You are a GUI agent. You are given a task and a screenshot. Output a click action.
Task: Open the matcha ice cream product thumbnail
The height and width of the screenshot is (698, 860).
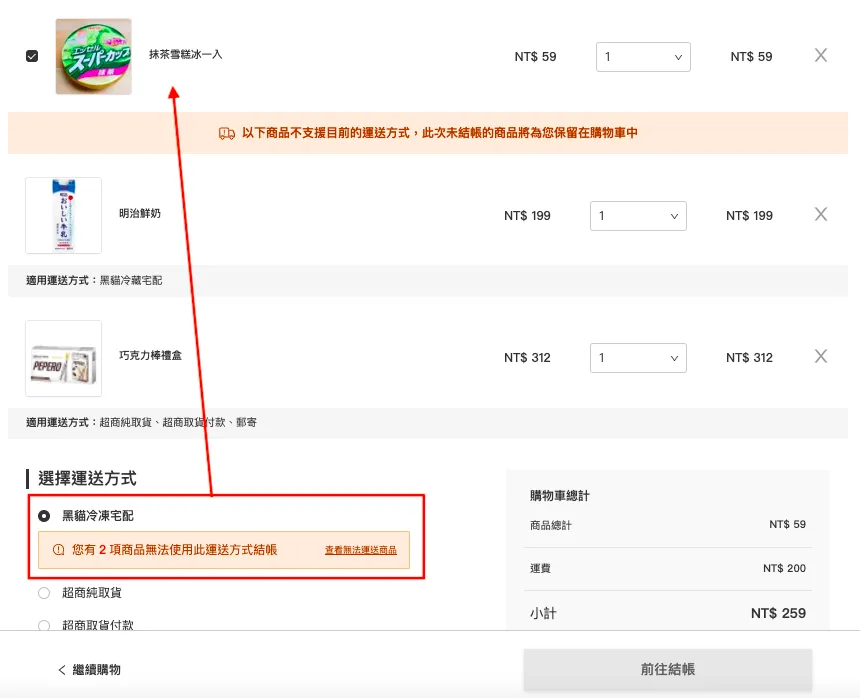(x=93, y=56)
